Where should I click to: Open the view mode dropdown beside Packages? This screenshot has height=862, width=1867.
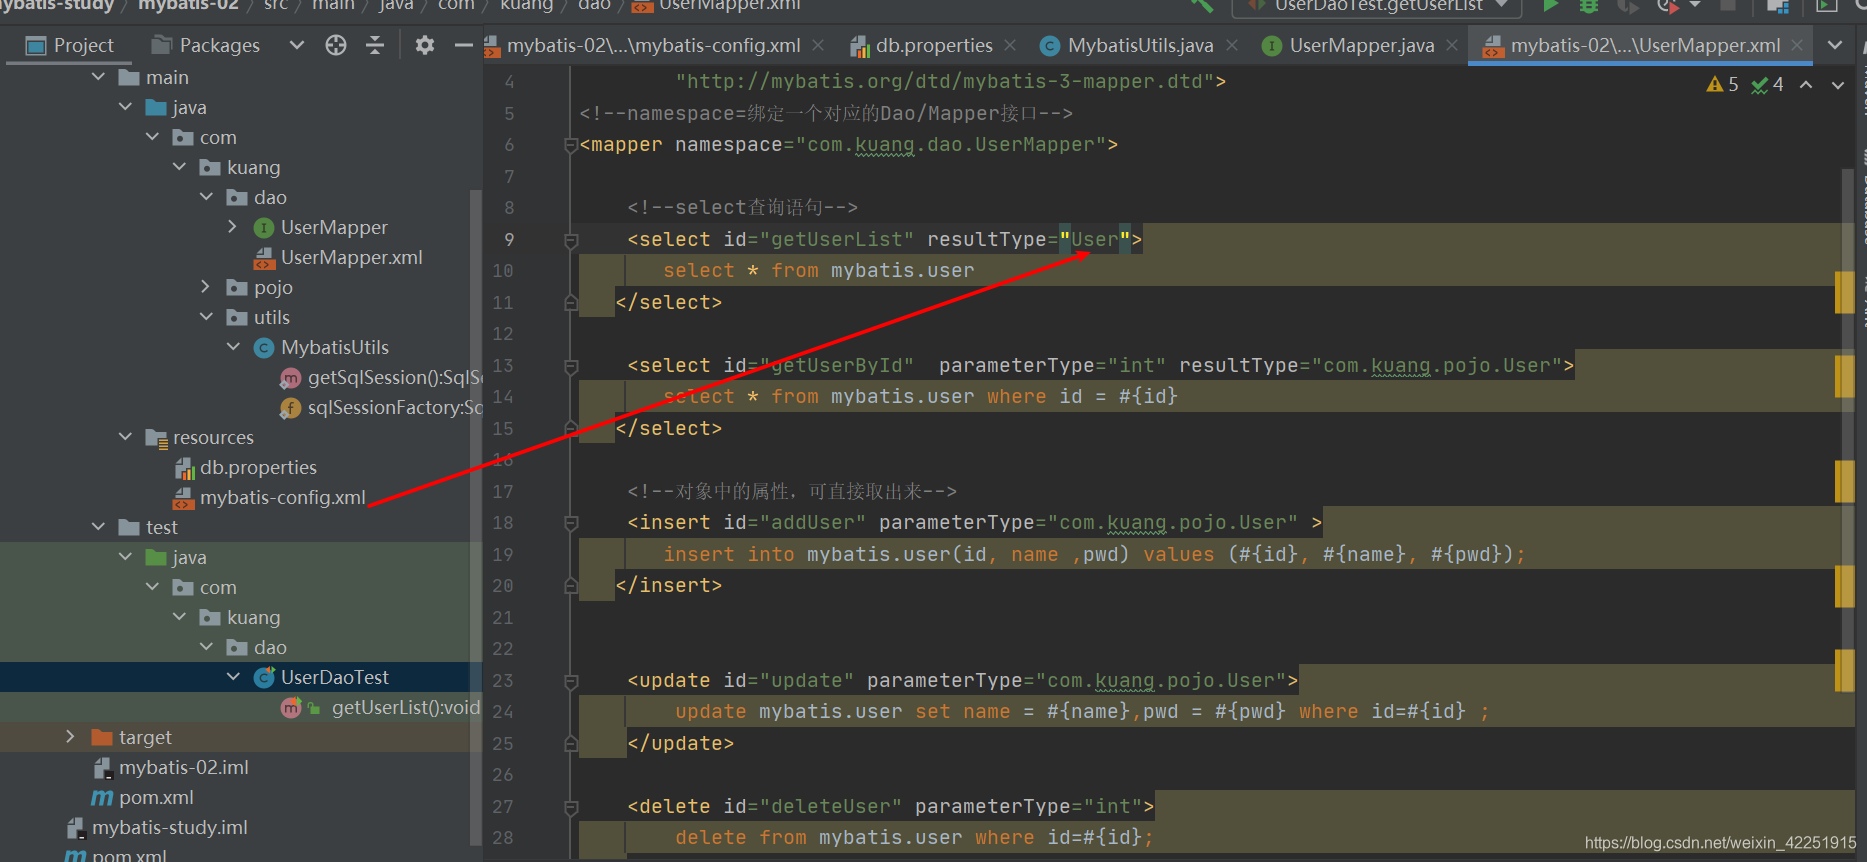pyautogui.click(x=296, y=45)
